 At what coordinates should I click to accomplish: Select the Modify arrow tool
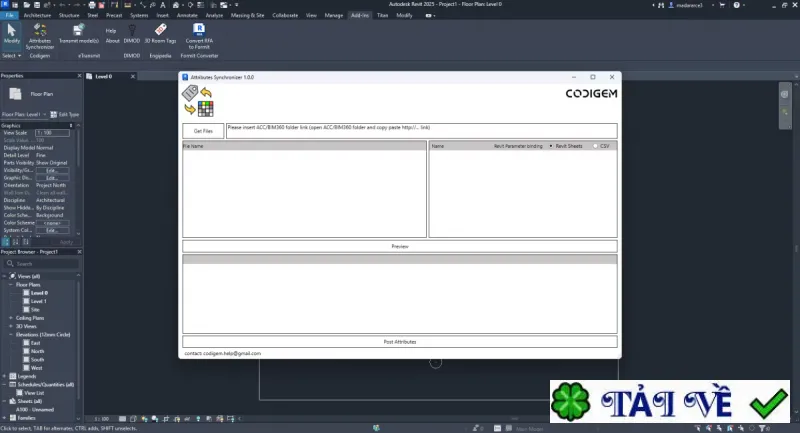[12, 34]
